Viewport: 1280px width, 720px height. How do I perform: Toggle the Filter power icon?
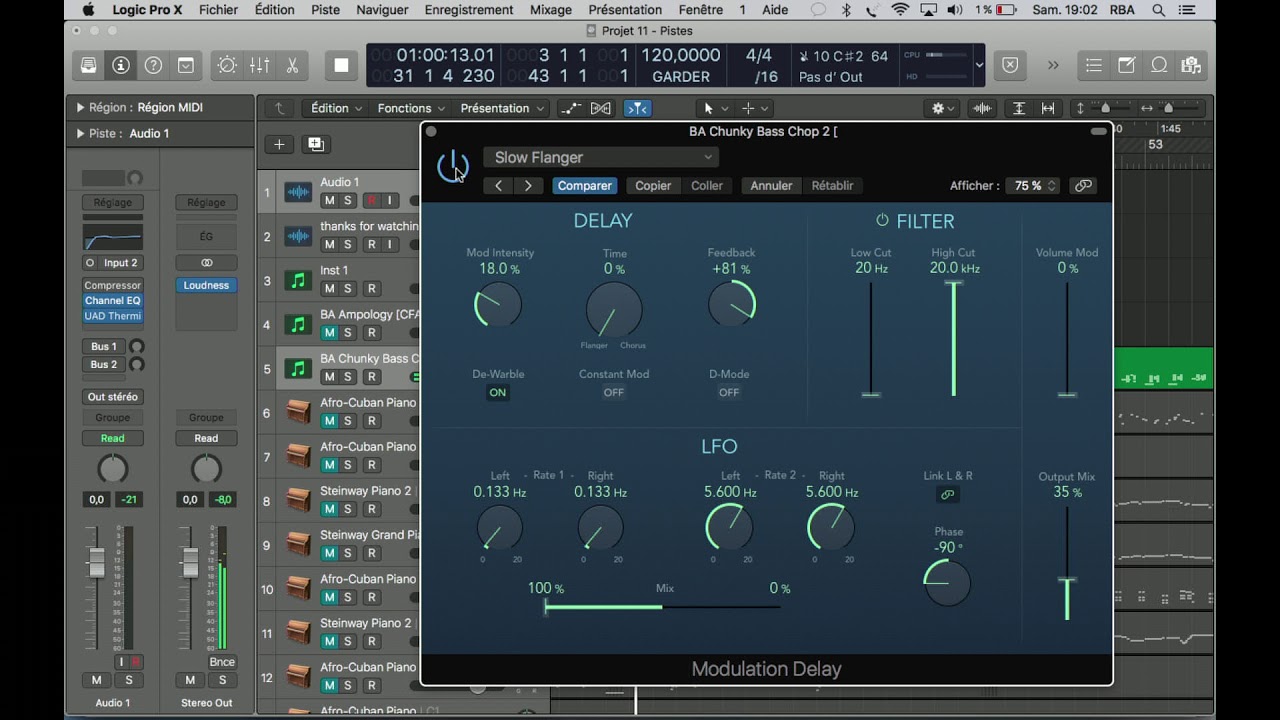pyautogui.click(x=882, y=220)
